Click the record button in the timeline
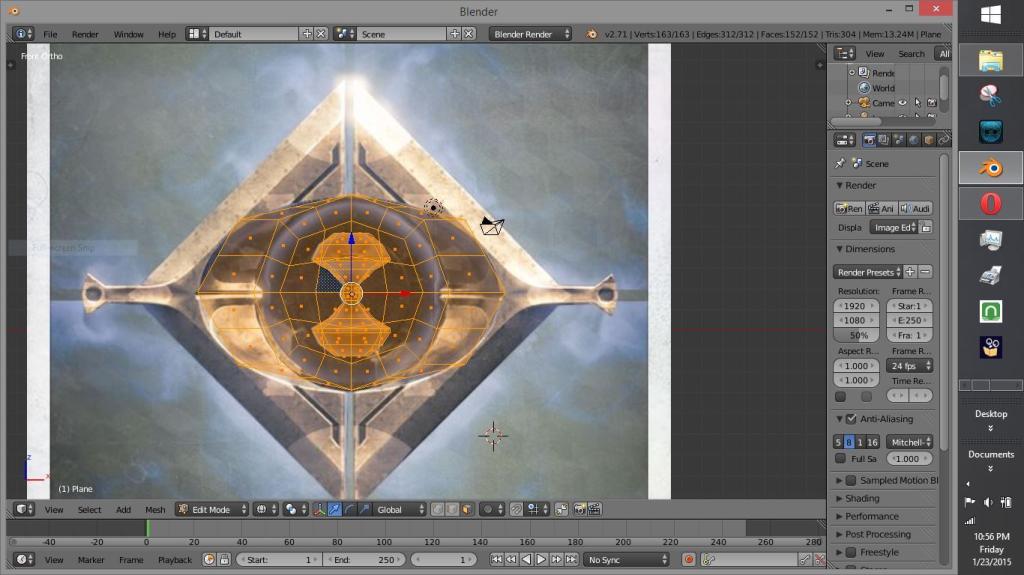Image resolution: width=1024 pixels, height=575 pixels. (x=688, y=560)
